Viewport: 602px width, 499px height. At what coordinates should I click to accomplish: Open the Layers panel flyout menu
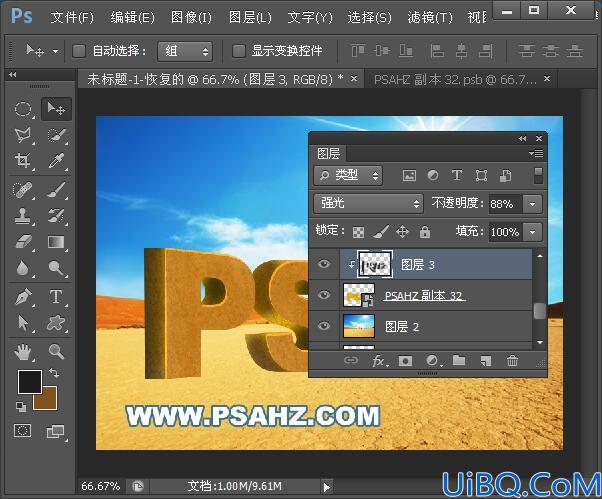point(536,154)
